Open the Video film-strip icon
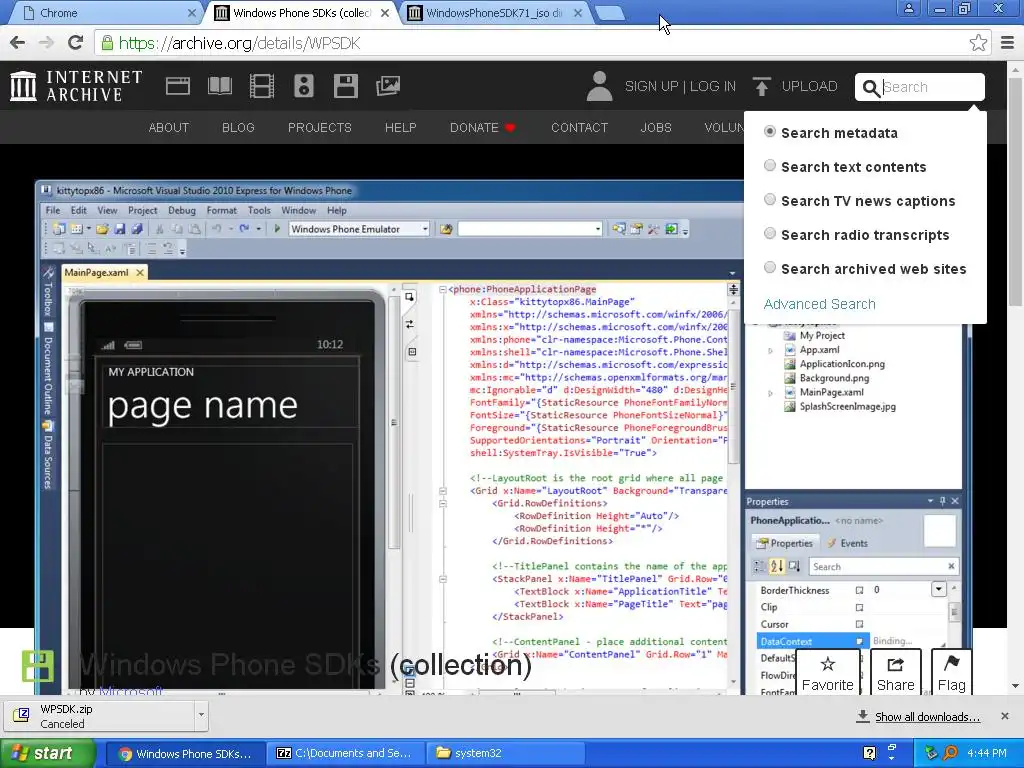1024x768 pixels. click(x=262, y=86)
